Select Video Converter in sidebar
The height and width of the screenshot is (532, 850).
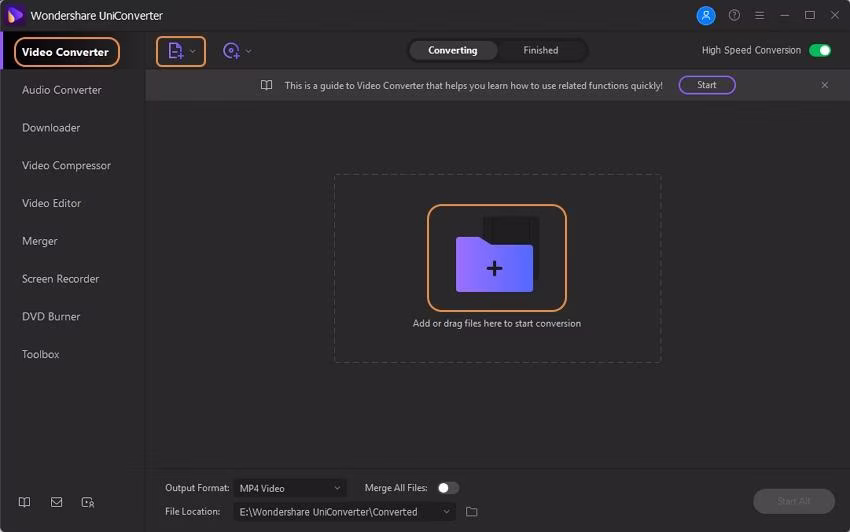pyautogui.click(x=66, y=52)
